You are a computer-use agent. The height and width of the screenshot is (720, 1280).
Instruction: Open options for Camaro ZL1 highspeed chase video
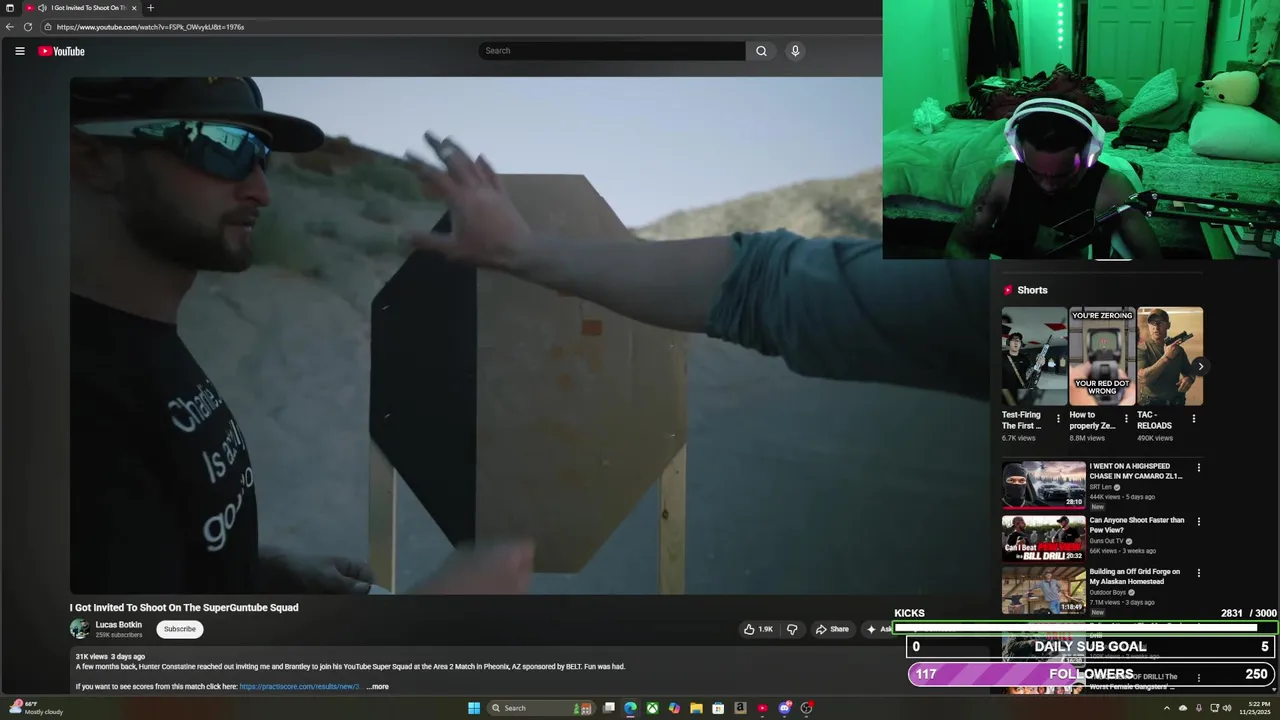1199,467
